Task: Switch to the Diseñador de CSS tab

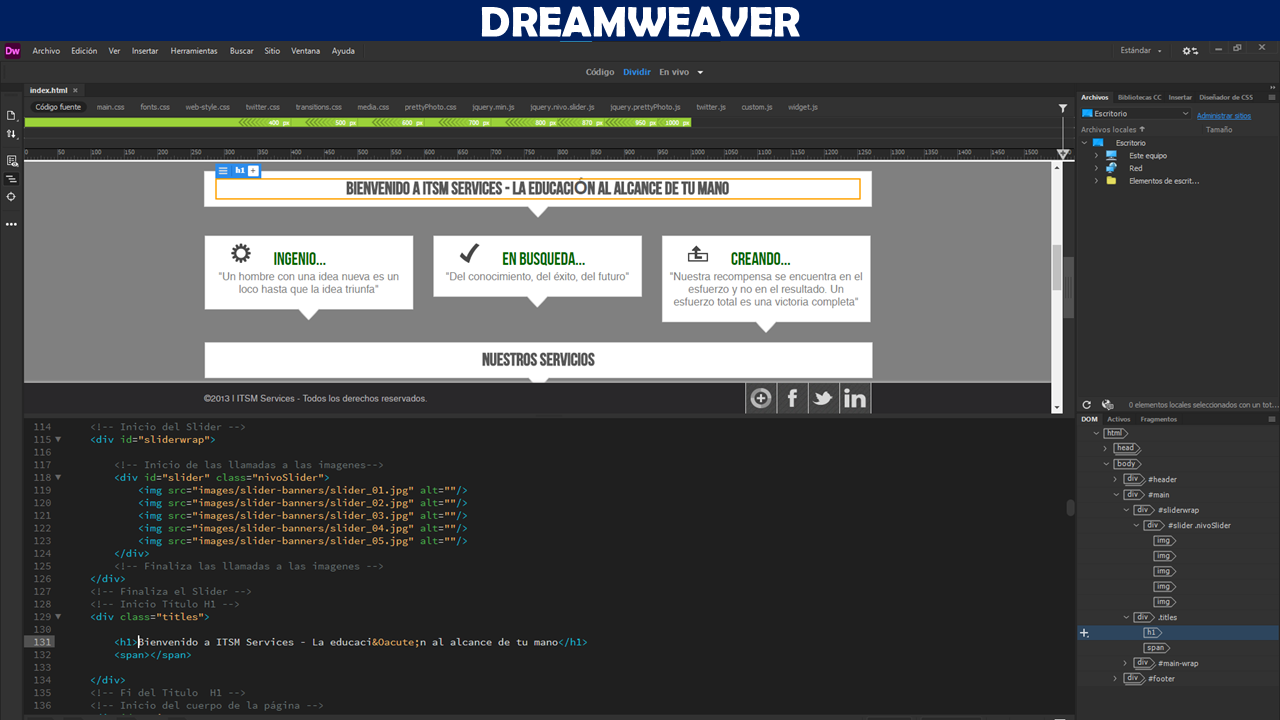Action: tap(1225, 98)
